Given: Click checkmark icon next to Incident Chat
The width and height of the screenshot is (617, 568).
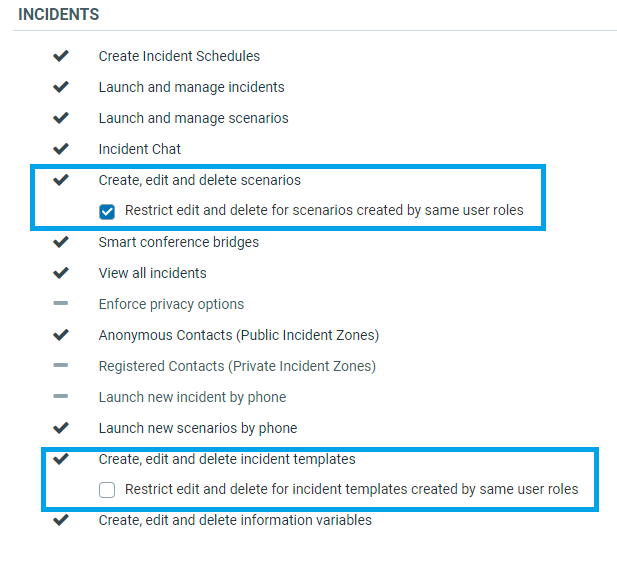Looking at the screenshot, I should [61, 149].
